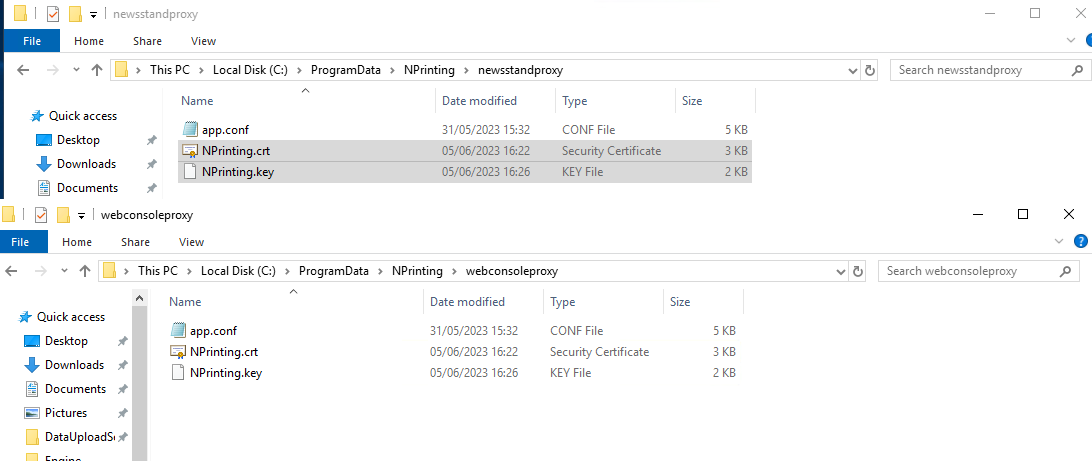Viewport: 1092px width, 461px height.
Task: Open File tab in webconsoleproxy window
Action: pyautogui.click(x=20, y=242)
